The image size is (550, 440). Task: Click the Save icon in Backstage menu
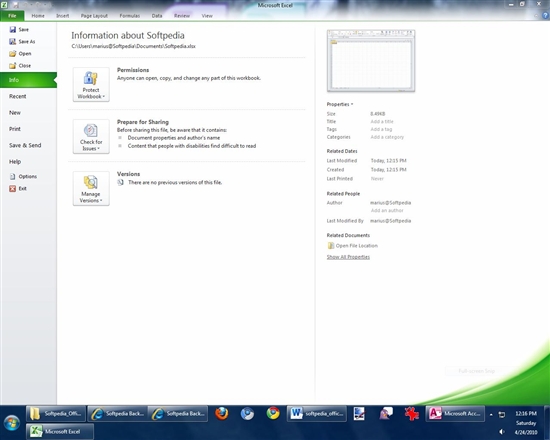13,30
